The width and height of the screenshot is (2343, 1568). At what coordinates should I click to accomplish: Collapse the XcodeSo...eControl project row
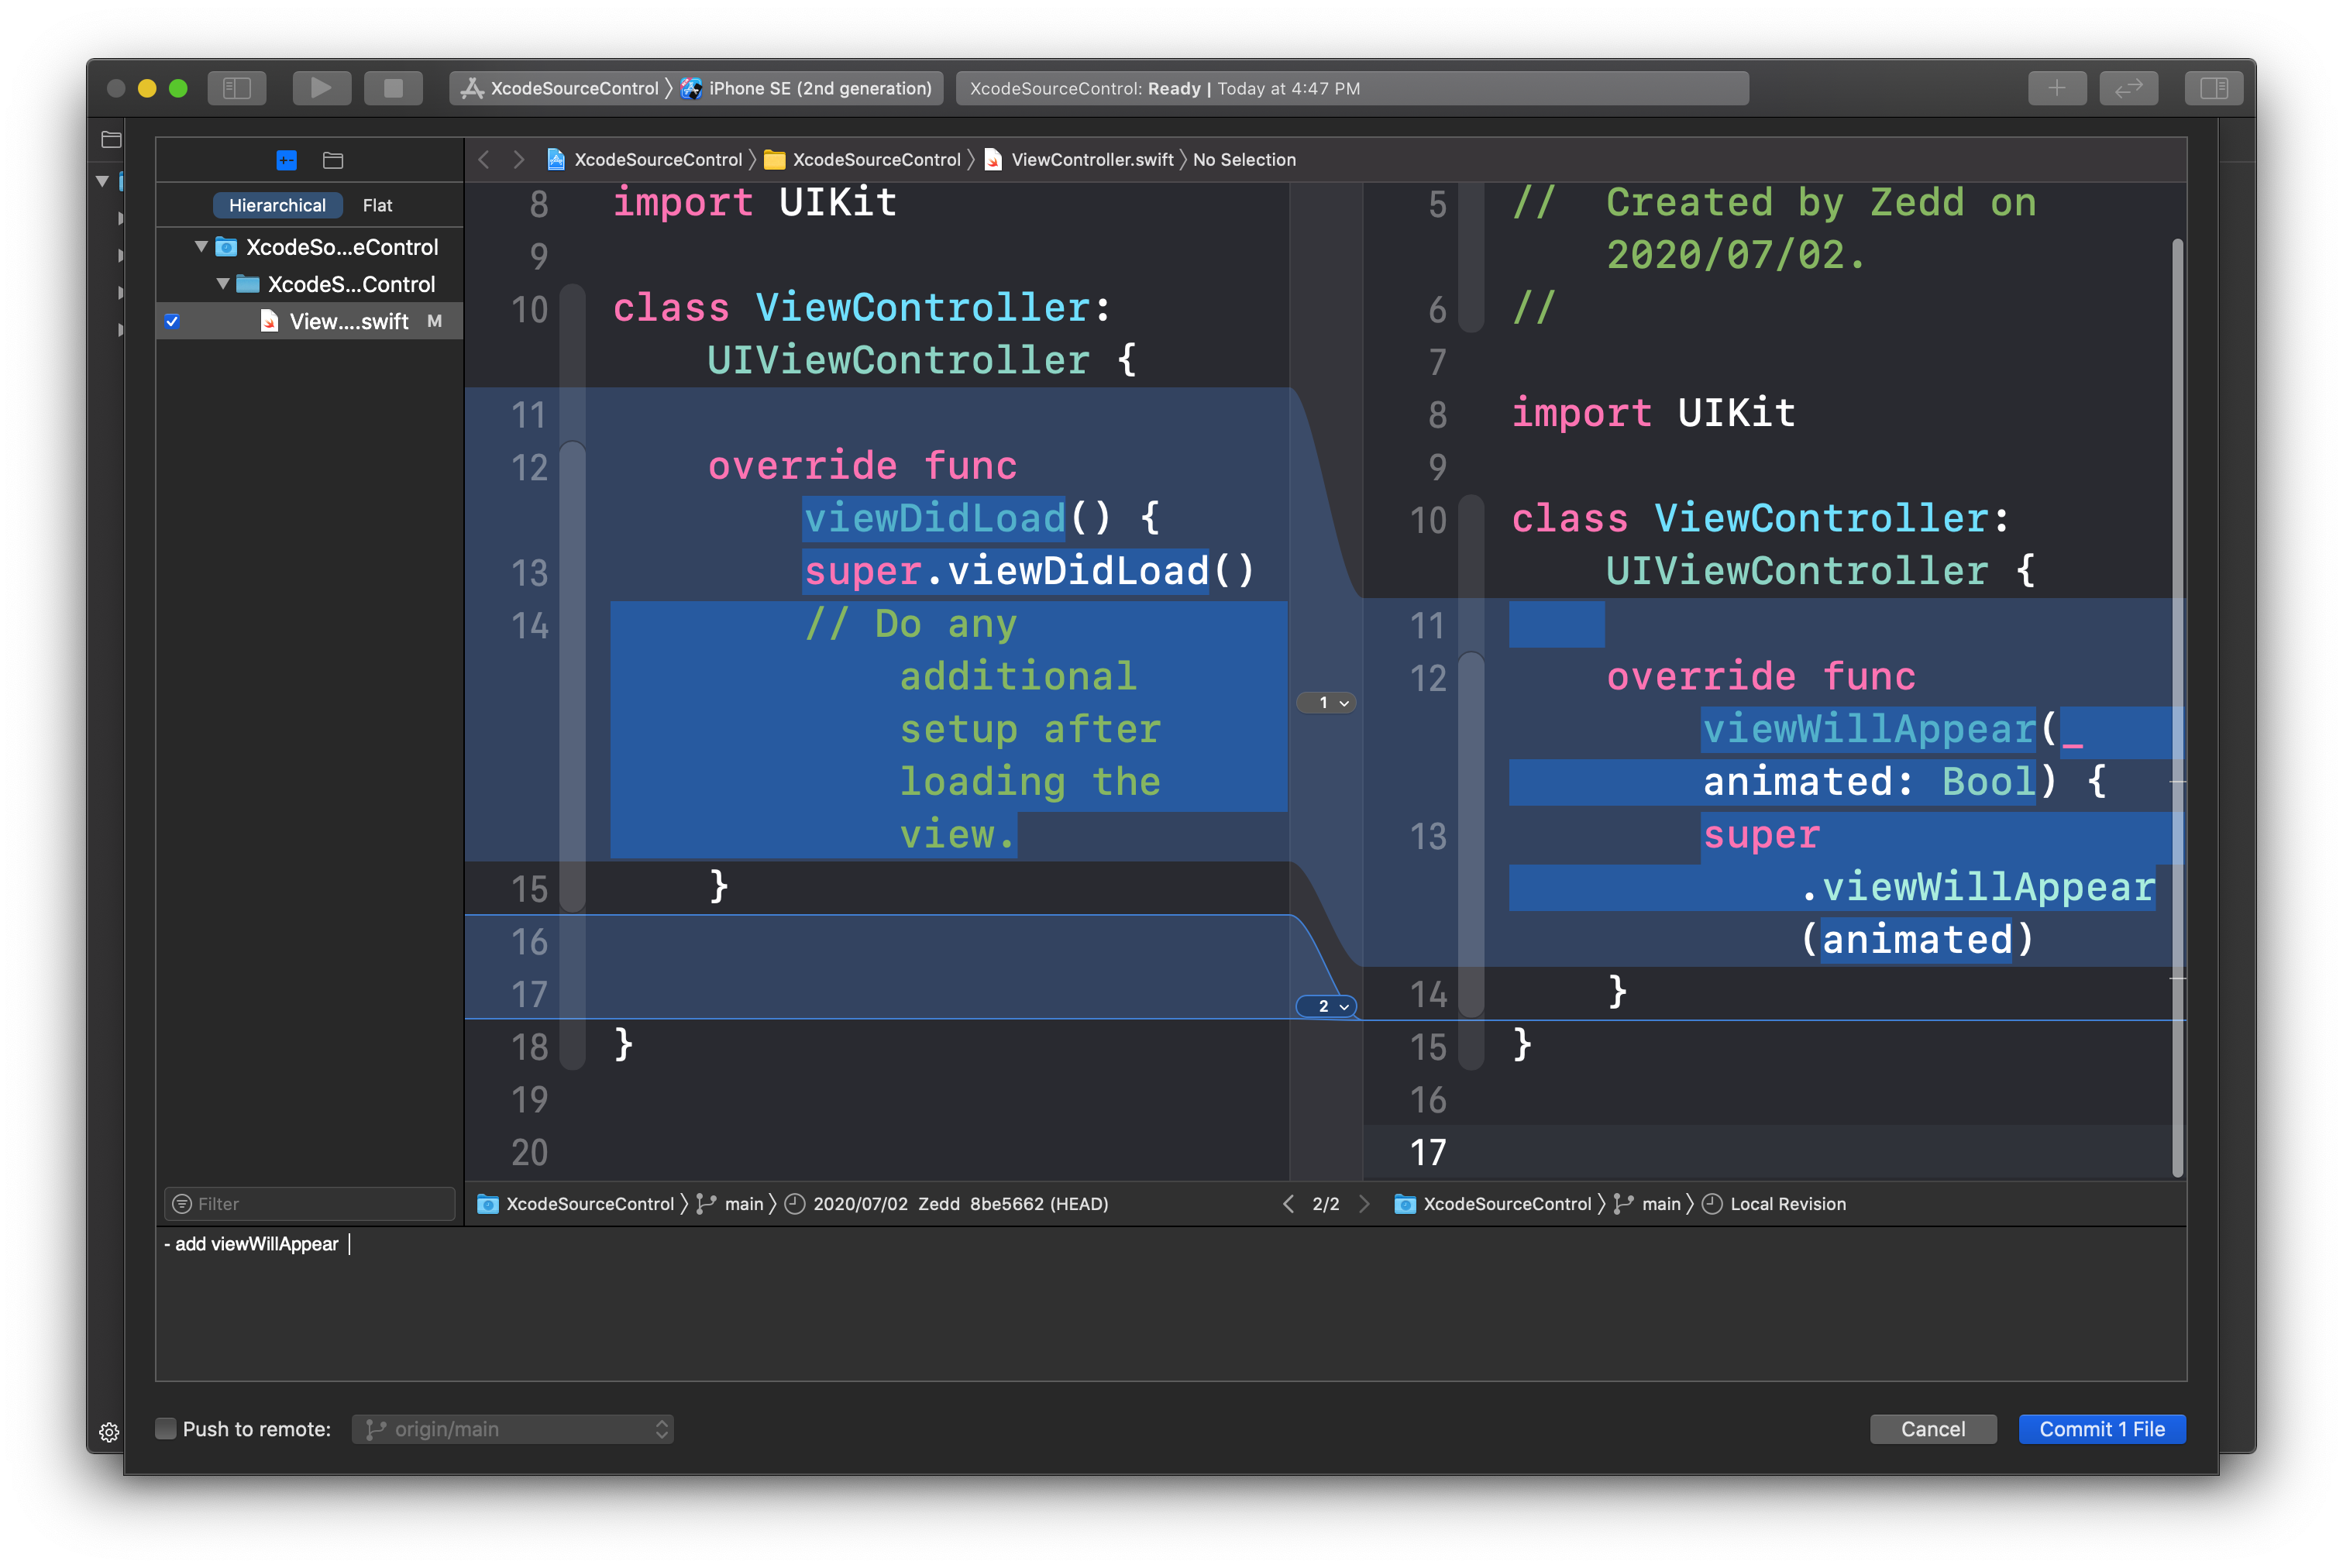[x=201, y=246]
